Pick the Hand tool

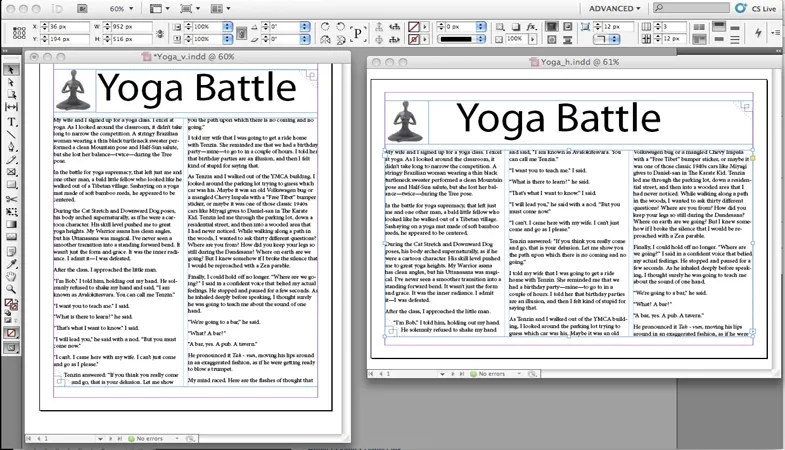11,277
